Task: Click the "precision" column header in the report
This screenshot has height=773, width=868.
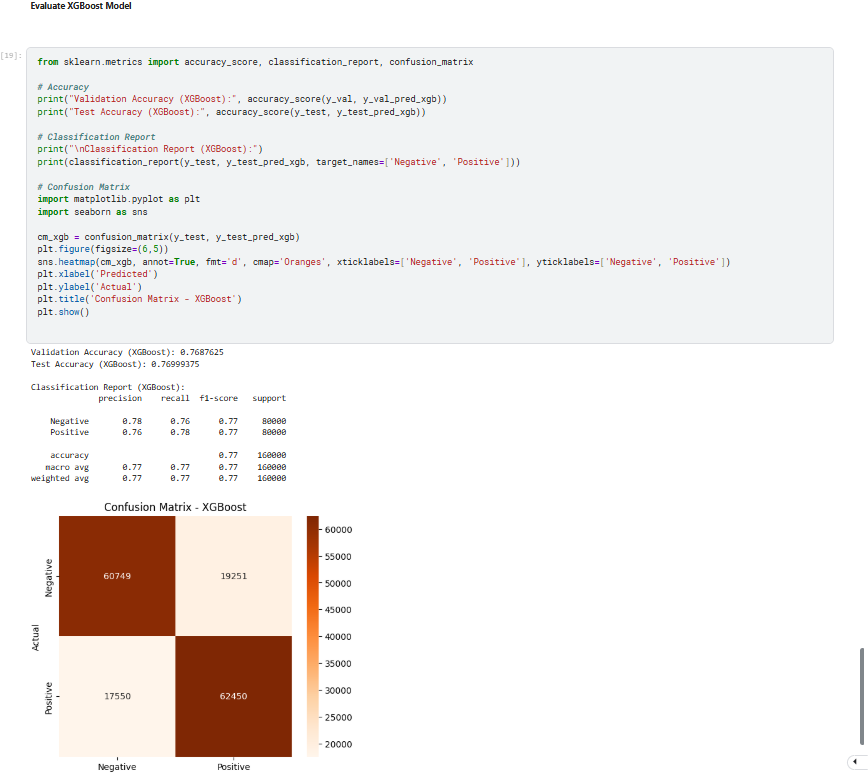Action: [x=120, y=398]
